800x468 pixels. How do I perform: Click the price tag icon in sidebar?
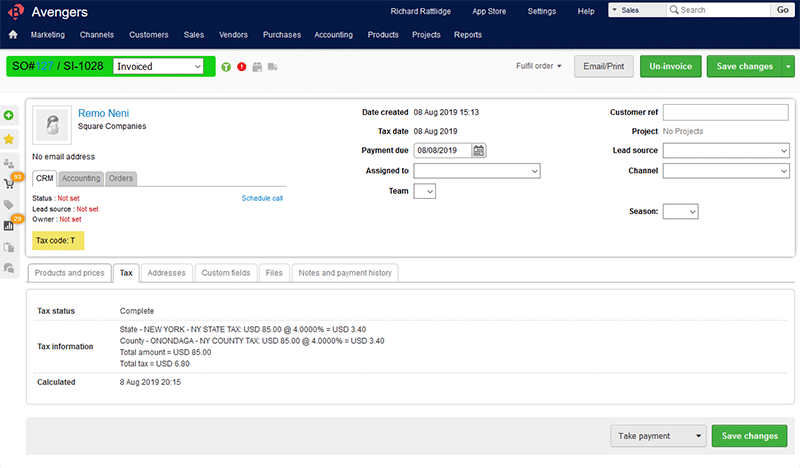(9, 205)
